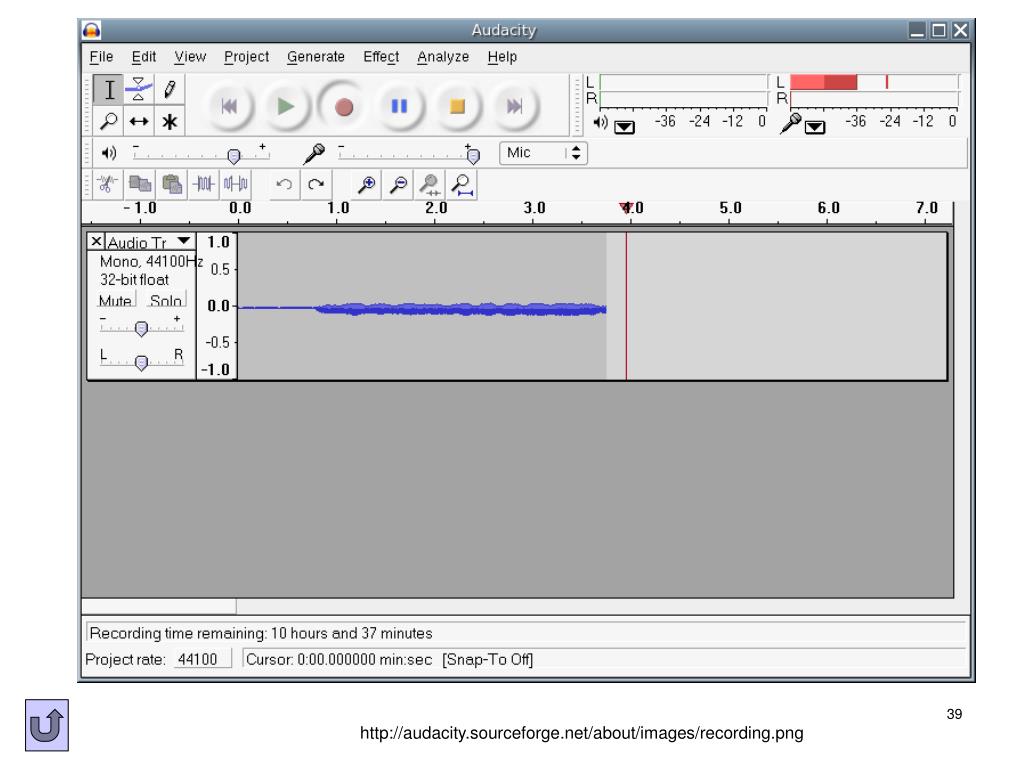Viewport: 1024px width, 768px height.
Task: Click the red playhead marker on timeline
Action: 626,208
